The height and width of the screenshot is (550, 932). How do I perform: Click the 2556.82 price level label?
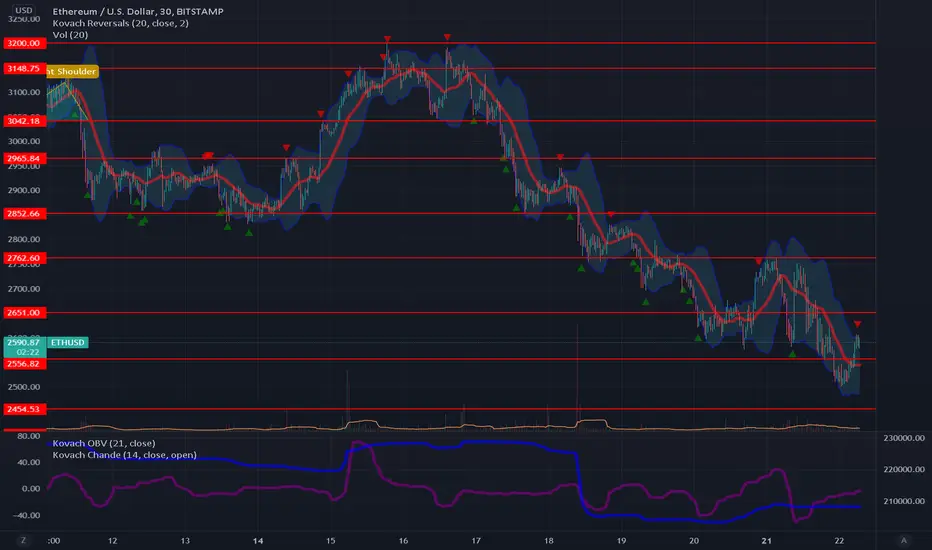[24, 363]
